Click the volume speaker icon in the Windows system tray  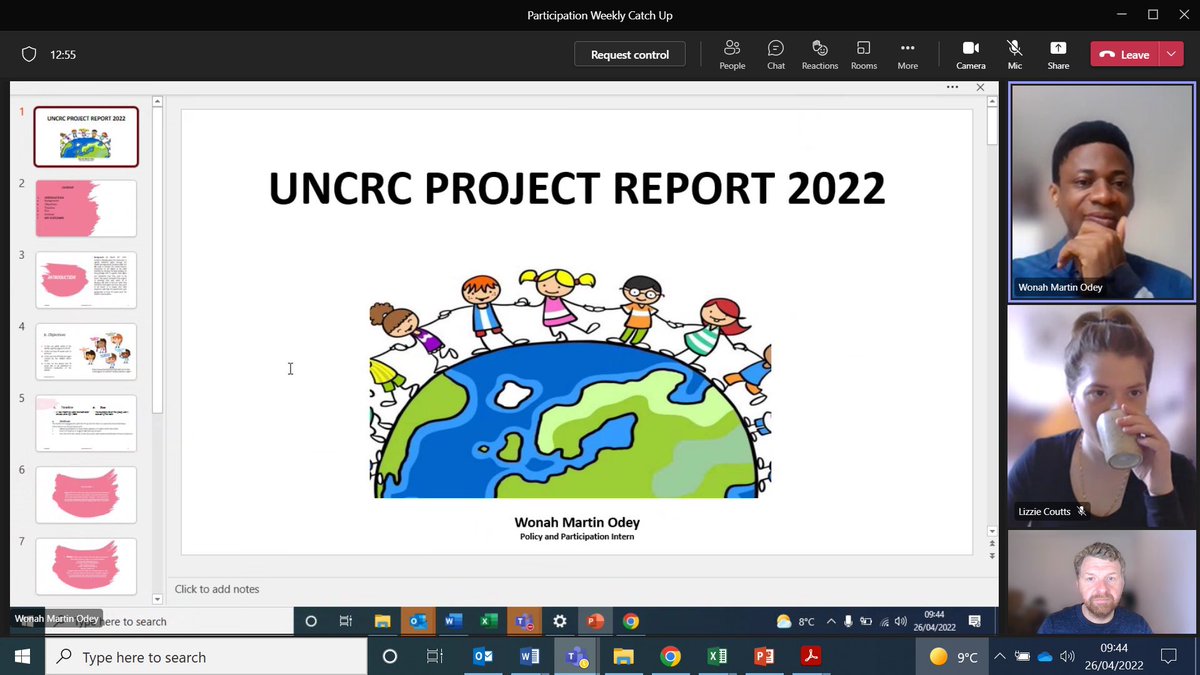[x=1067, y=657]
